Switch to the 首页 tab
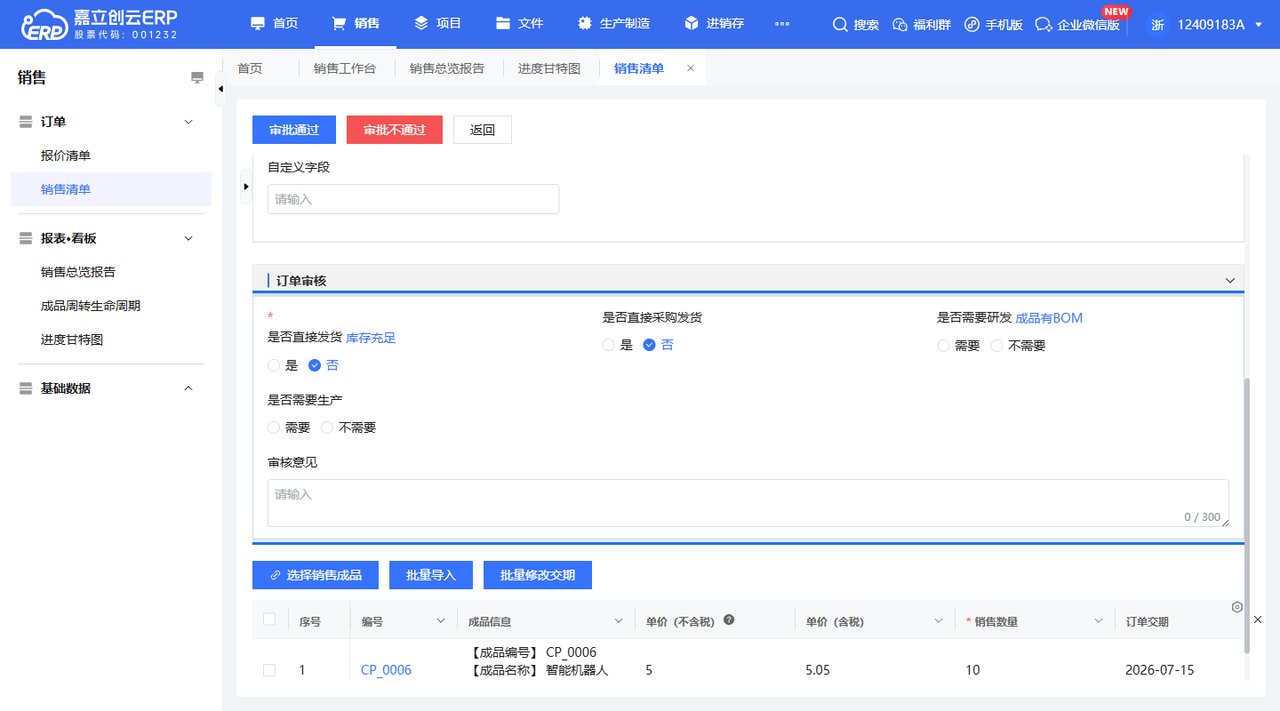This screenshot has width=1280, height=711. tap(250, 68)
